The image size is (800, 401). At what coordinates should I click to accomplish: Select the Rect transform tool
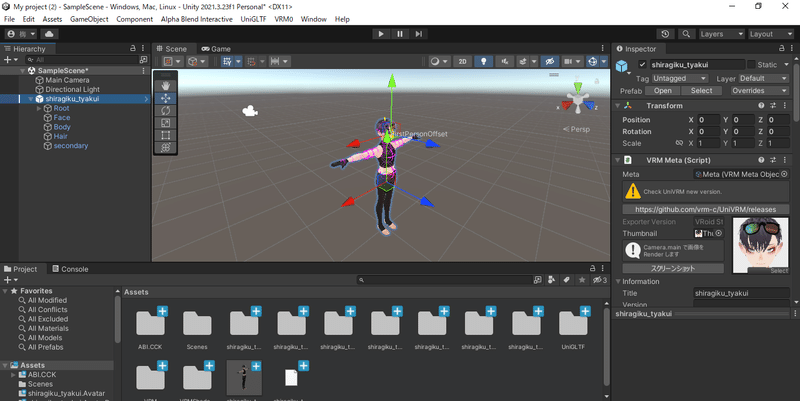(166, 135)
